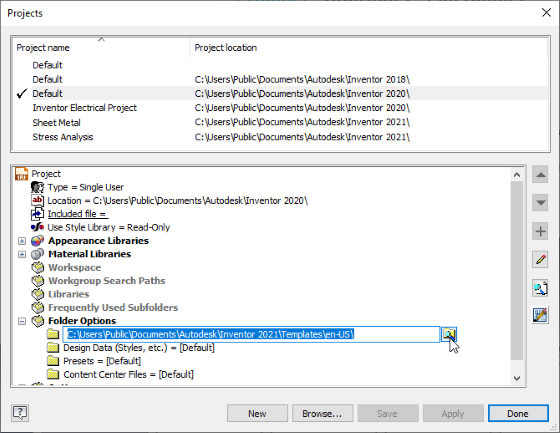Click the Workgroup Search Paths icon
The image size is (560, 433).
pyautogui.click(x=38, y=281)
